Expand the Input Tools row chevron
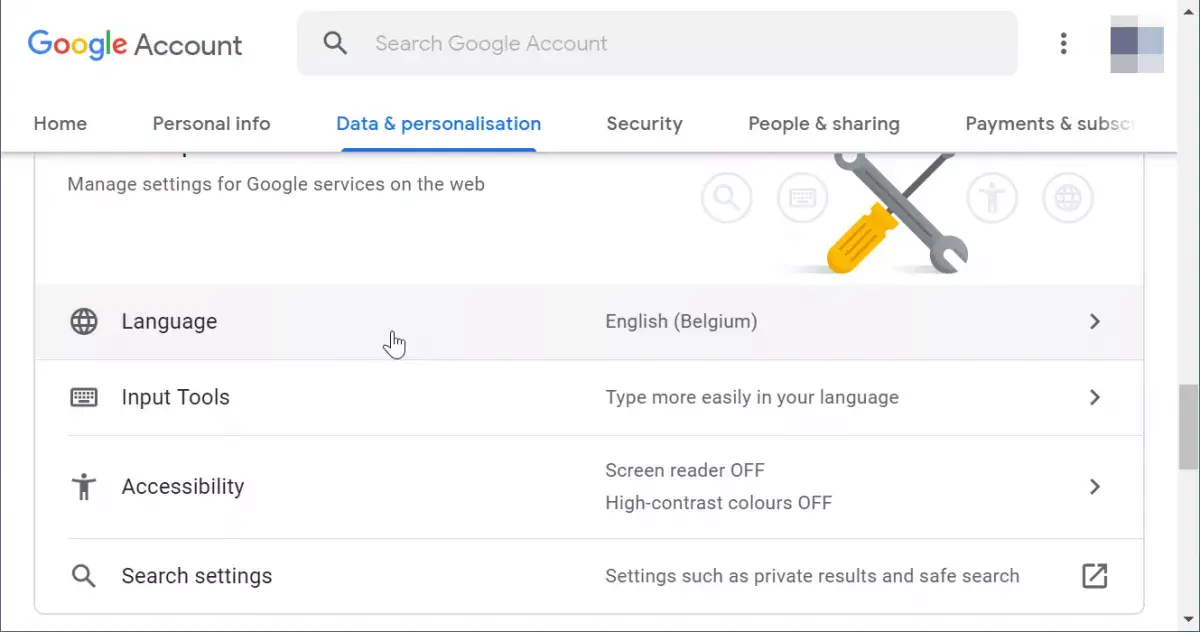The width and height of the screenshot is (1200, 632). click(x=1095, y=397)
